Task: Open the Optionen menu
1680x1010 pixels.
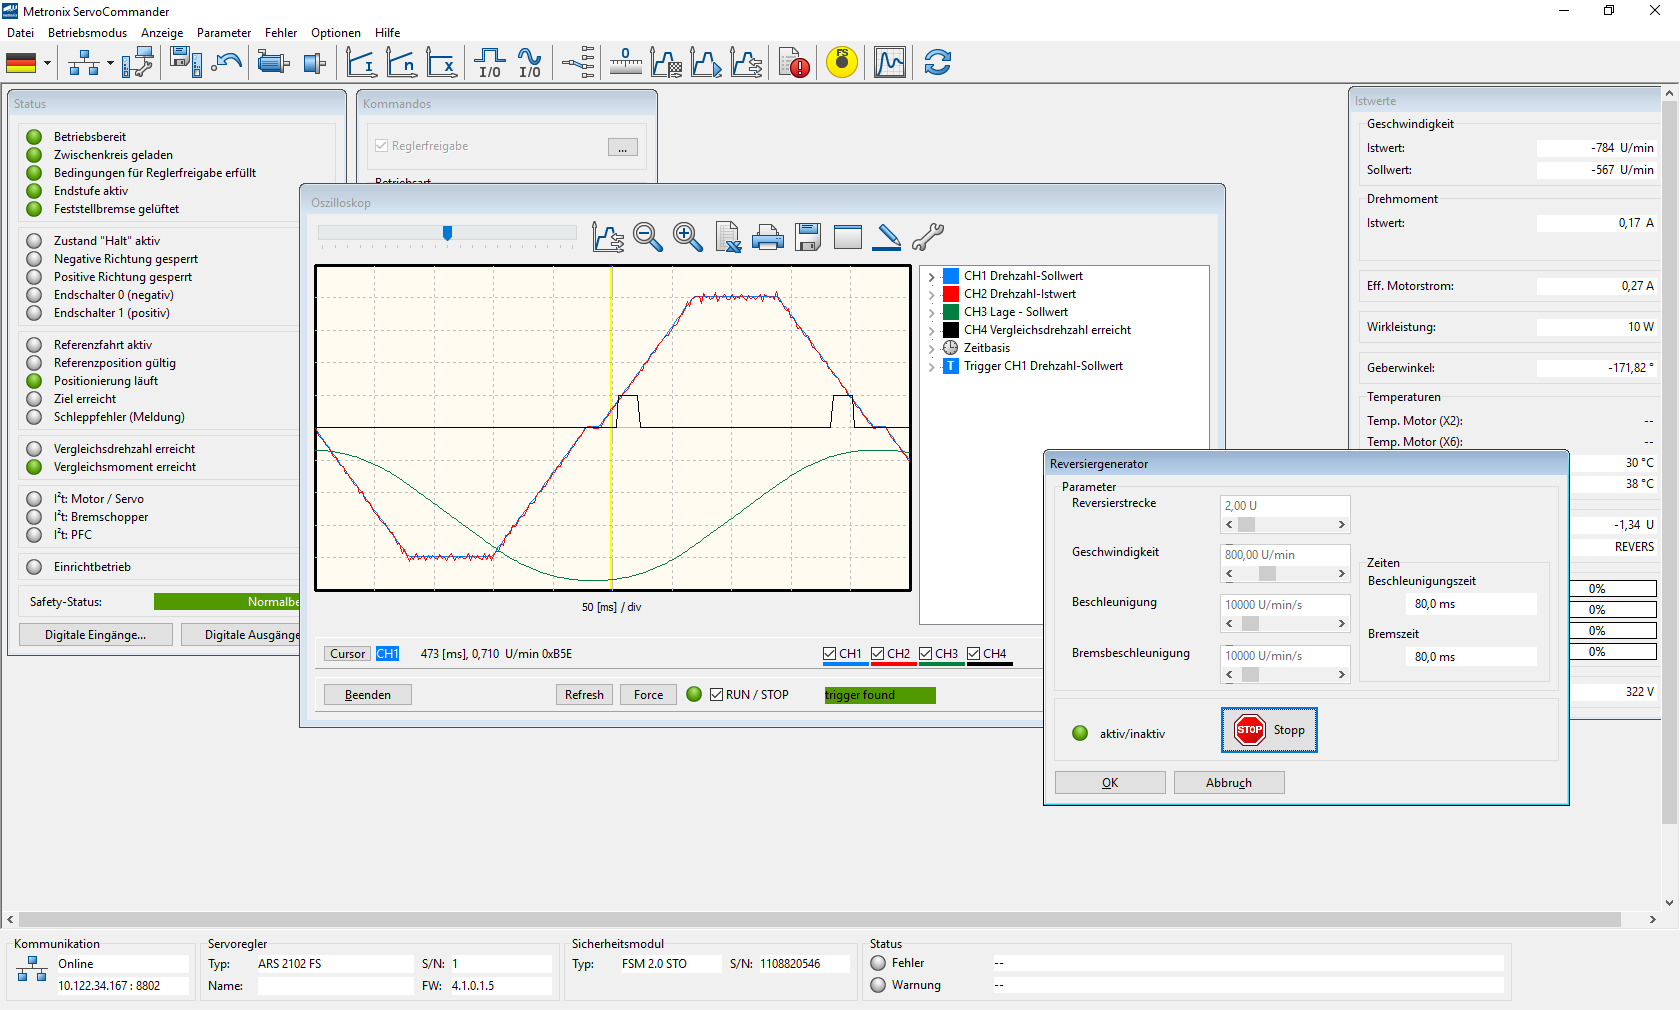Action: tap(336, 33)
